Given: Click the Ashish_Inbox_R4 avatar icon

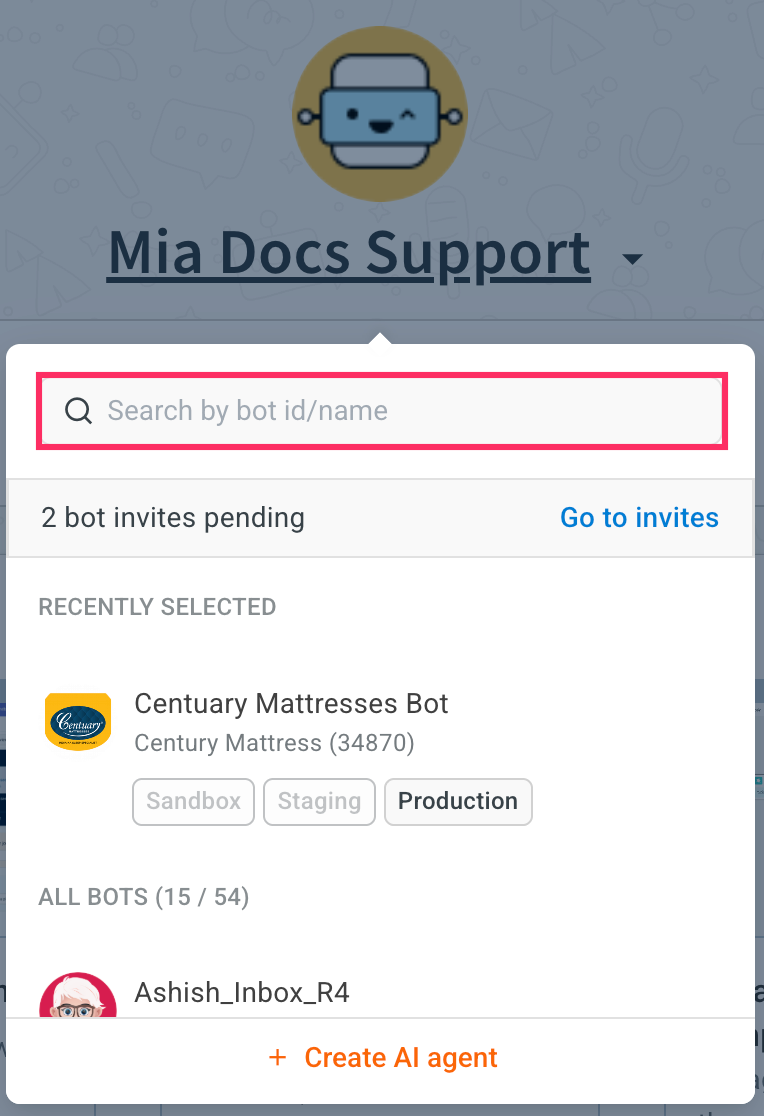Looking at the screenshot, I should (x=78, y=997).
